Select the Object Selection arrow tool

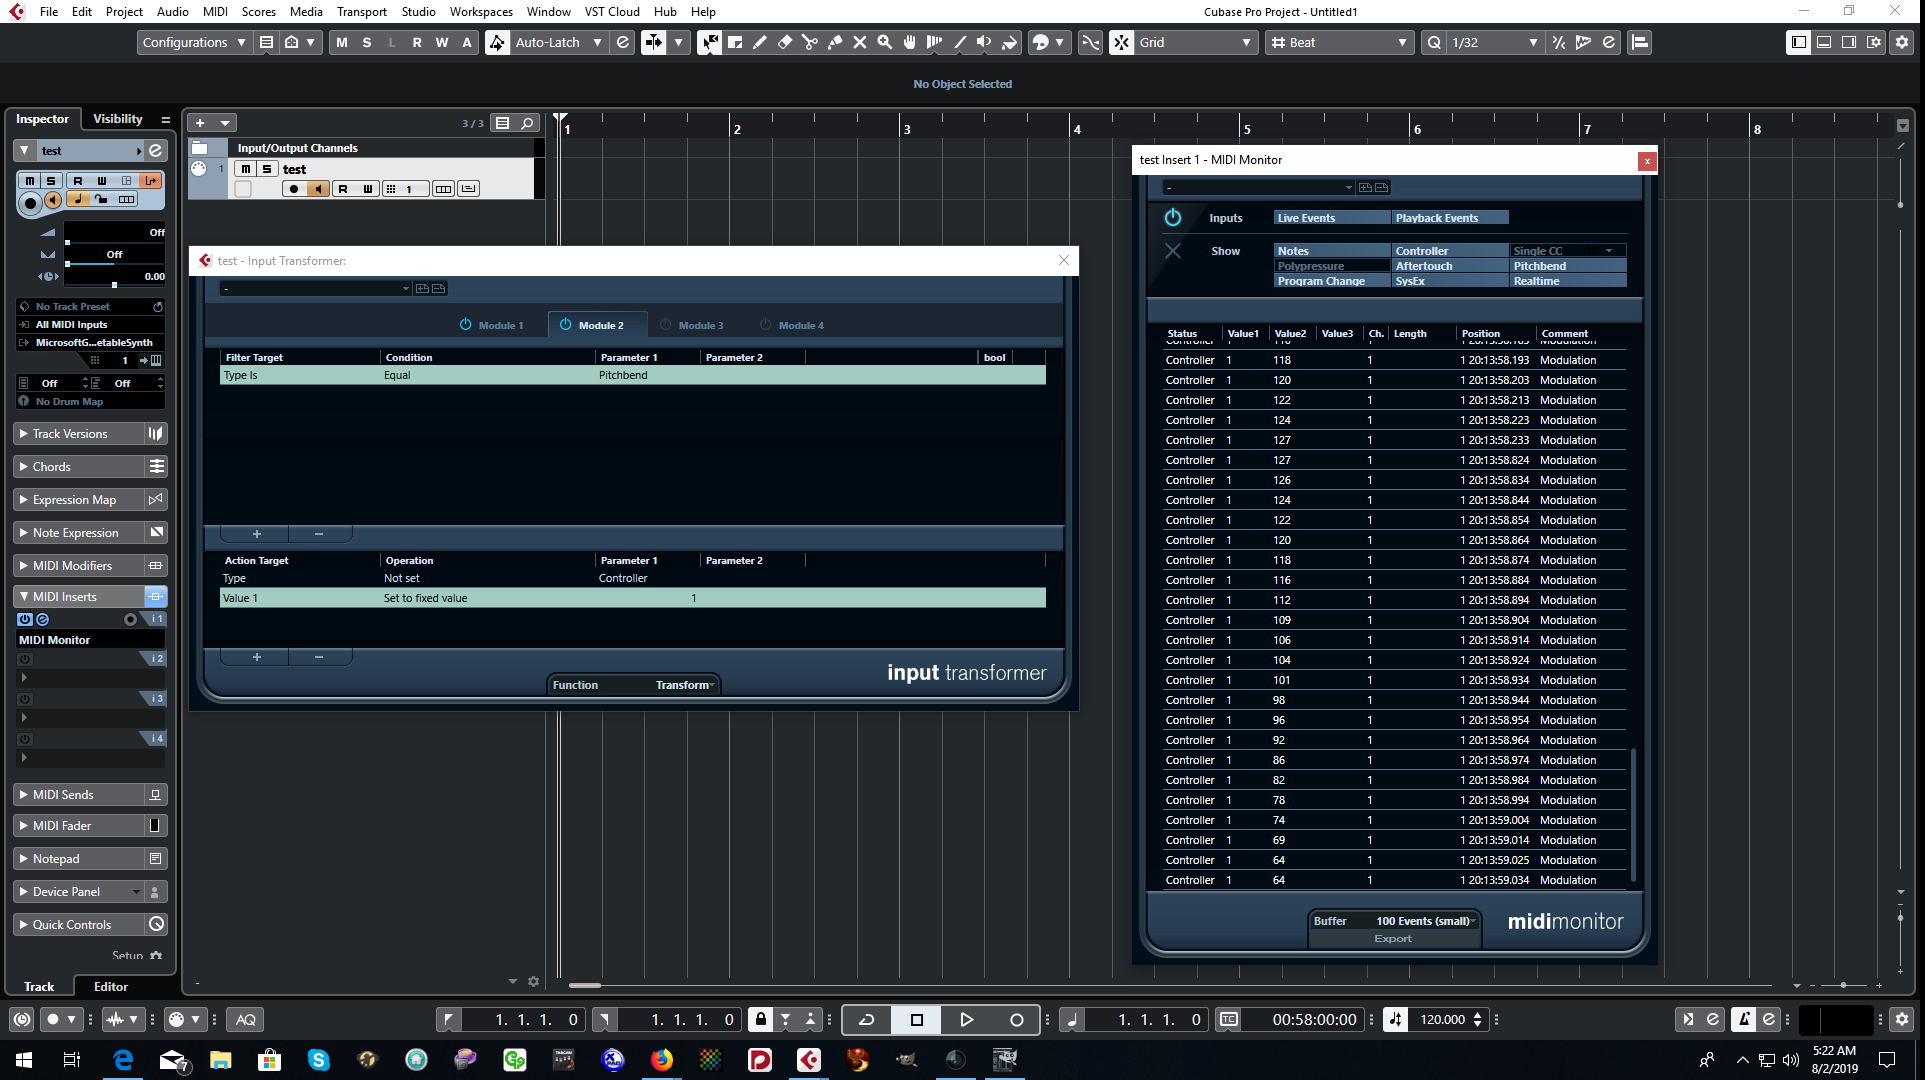click(x=709, y=42)
